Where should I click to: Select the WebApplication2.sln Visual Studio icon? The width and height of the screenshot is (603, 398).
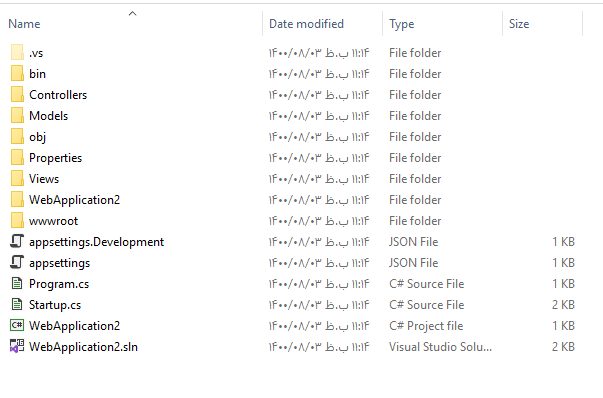[17, 346]
